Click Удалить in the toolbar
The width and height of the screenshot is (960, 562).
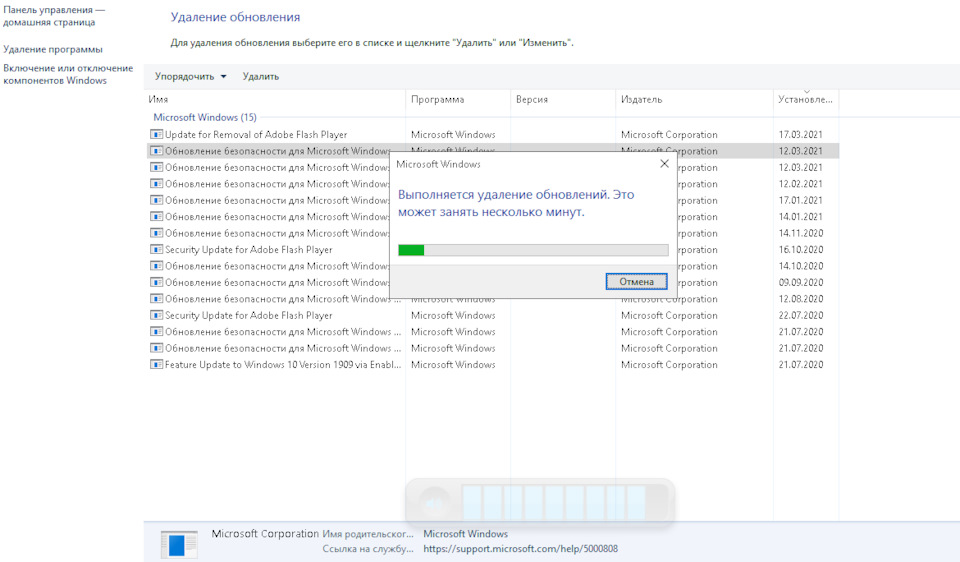point(260,76)
